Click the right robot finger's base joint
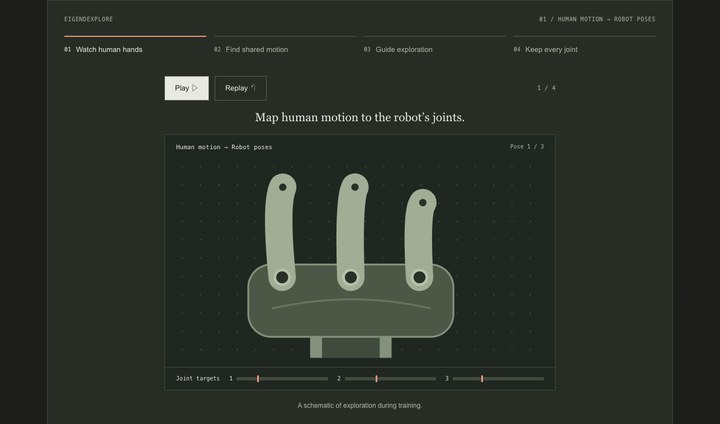The width and height of the screenshot is (720, 424). click(x=419, y=277)
